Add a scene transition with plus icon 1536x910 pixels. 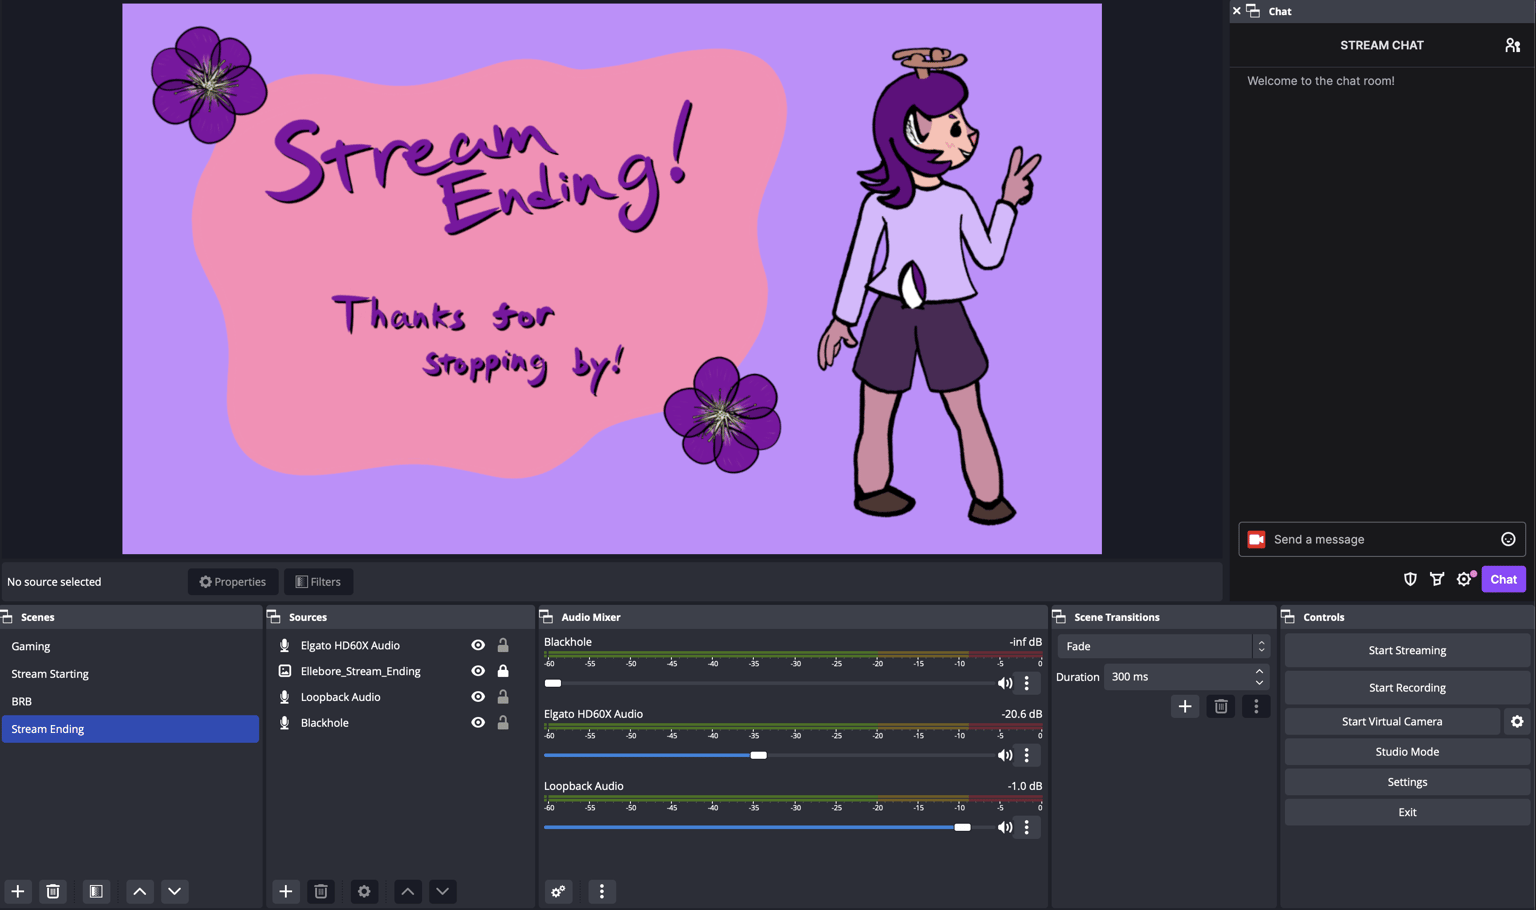pyautogui.click(x=1185, y=706)
